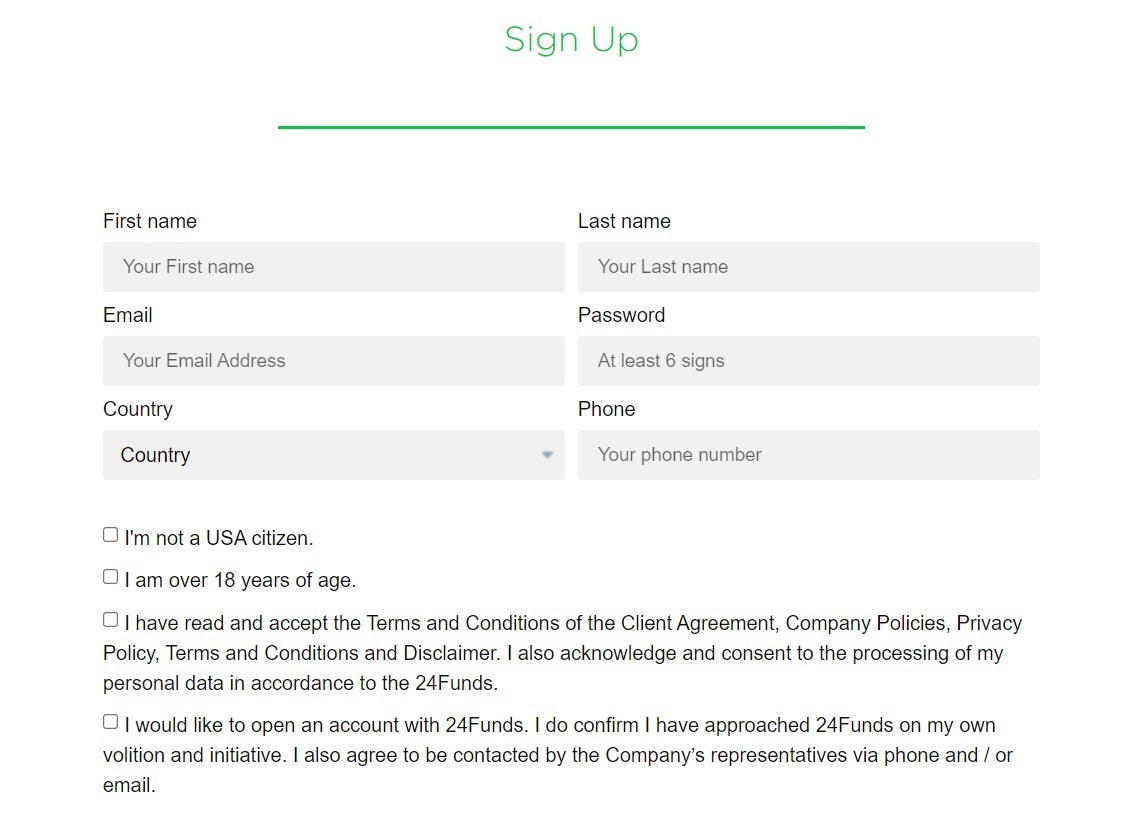Click the "Last name" field label
This screenshot has height=819, width=1145.
pyautogui.click(x=624, y=221)
